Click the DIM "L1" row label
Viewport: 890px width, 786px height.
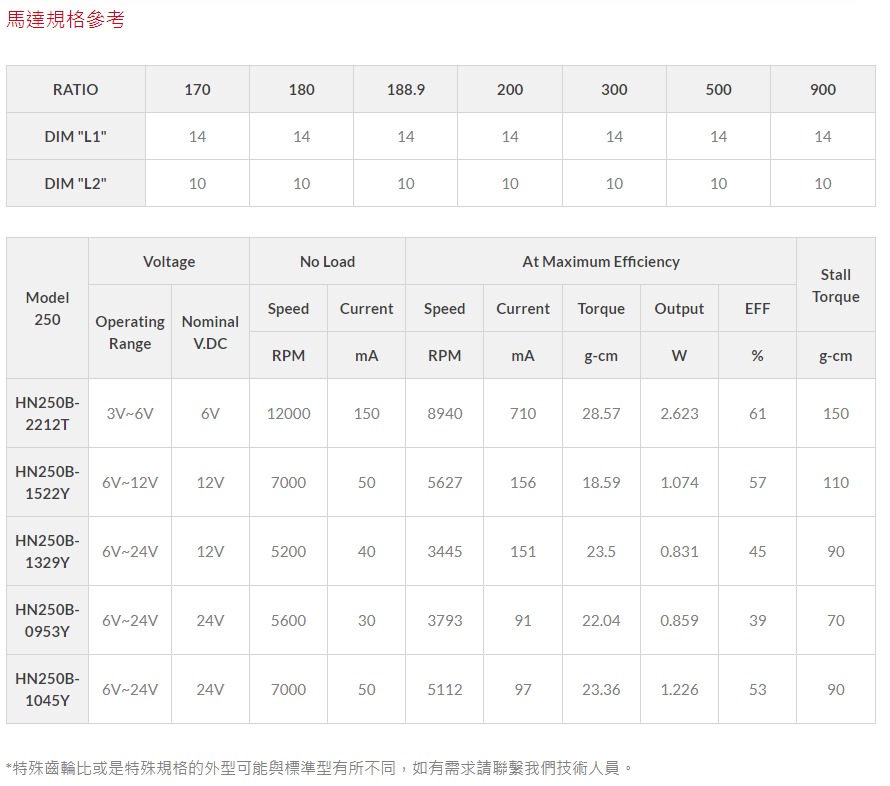tap(76, 137)
